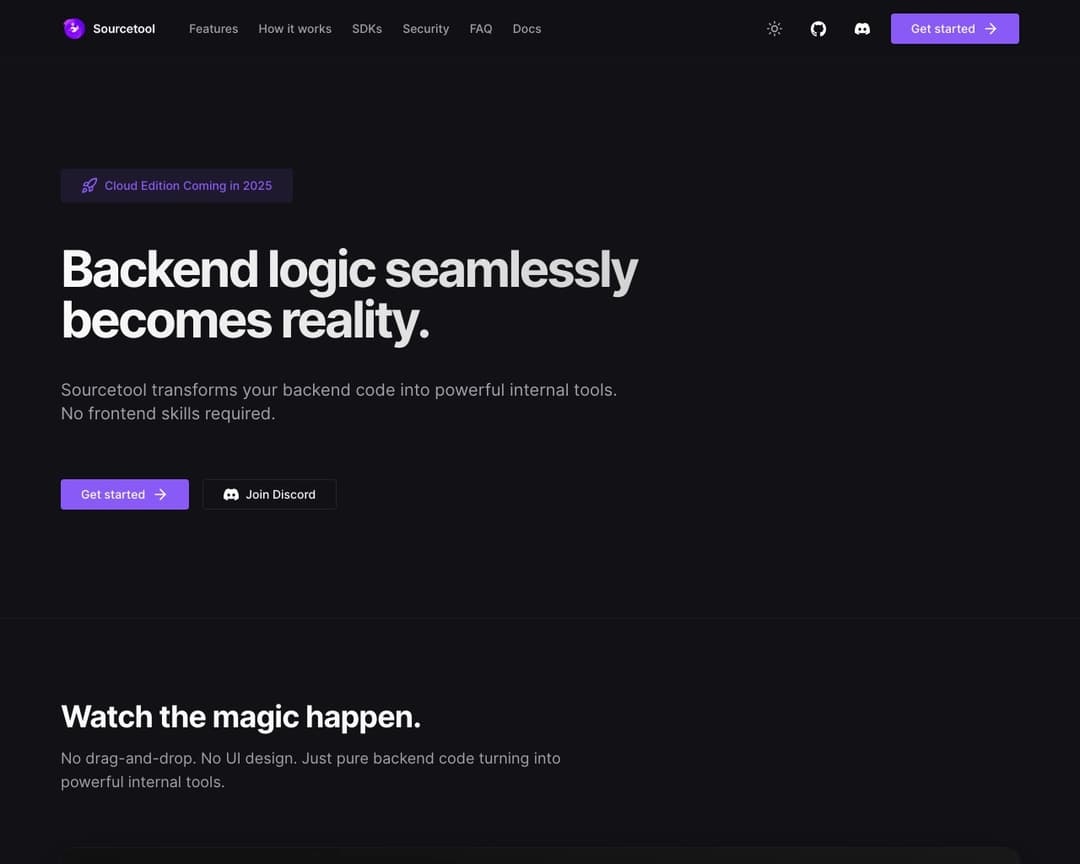The image size is (1080, 864).
Task: Click the Join Discord button
Action: 269,494
